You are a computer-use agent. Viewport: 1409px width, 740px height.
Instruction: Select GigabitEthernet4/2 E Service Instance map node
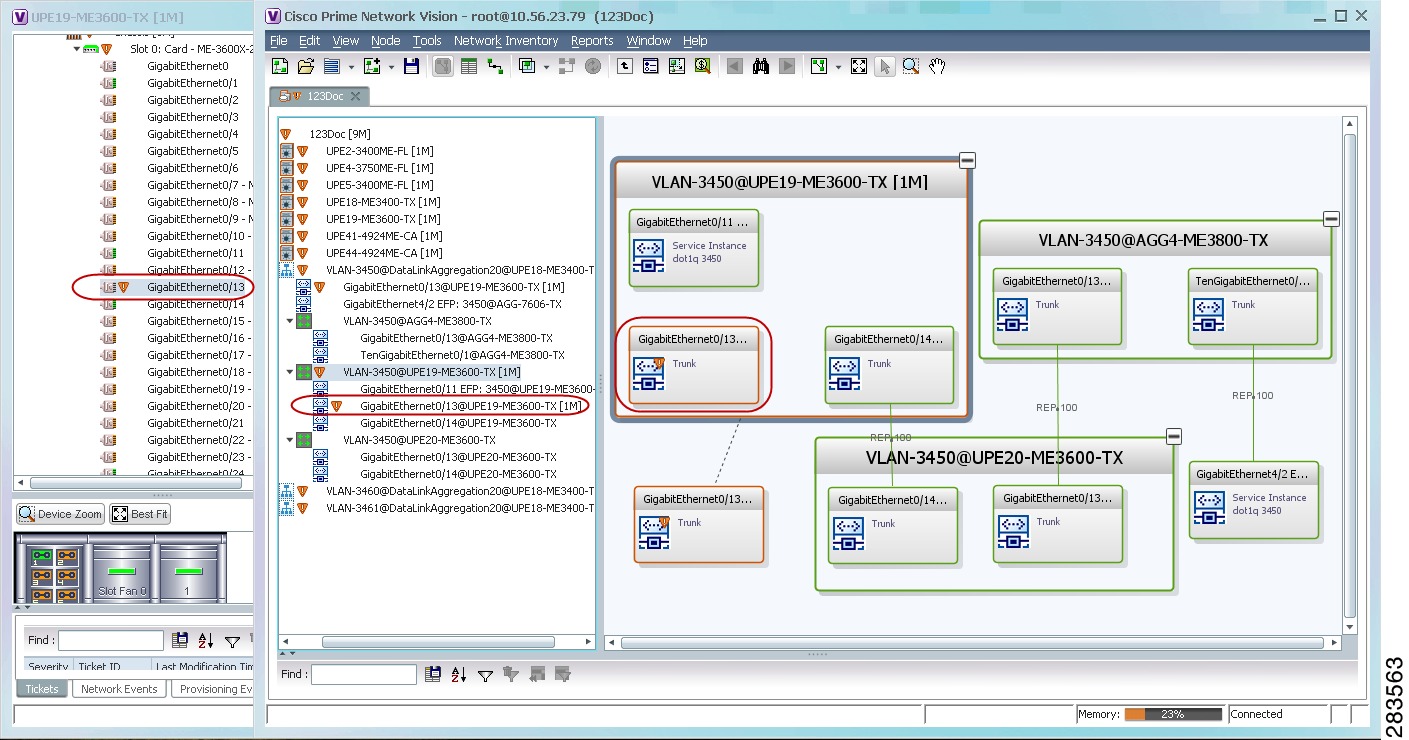click(1254, 500)
